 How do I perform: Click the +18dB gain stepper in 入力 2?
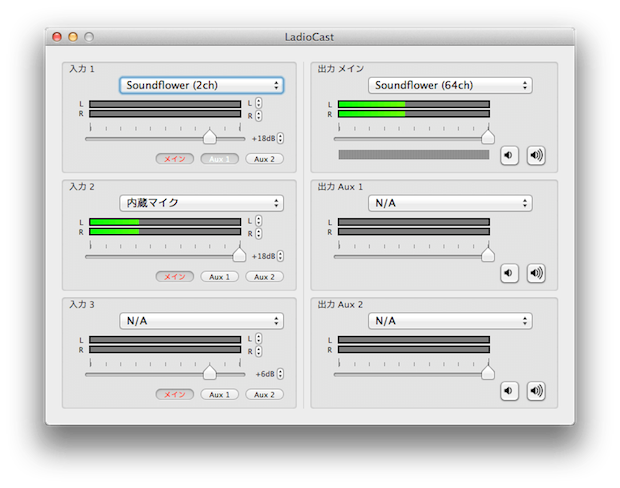click(x=280, y=256)
